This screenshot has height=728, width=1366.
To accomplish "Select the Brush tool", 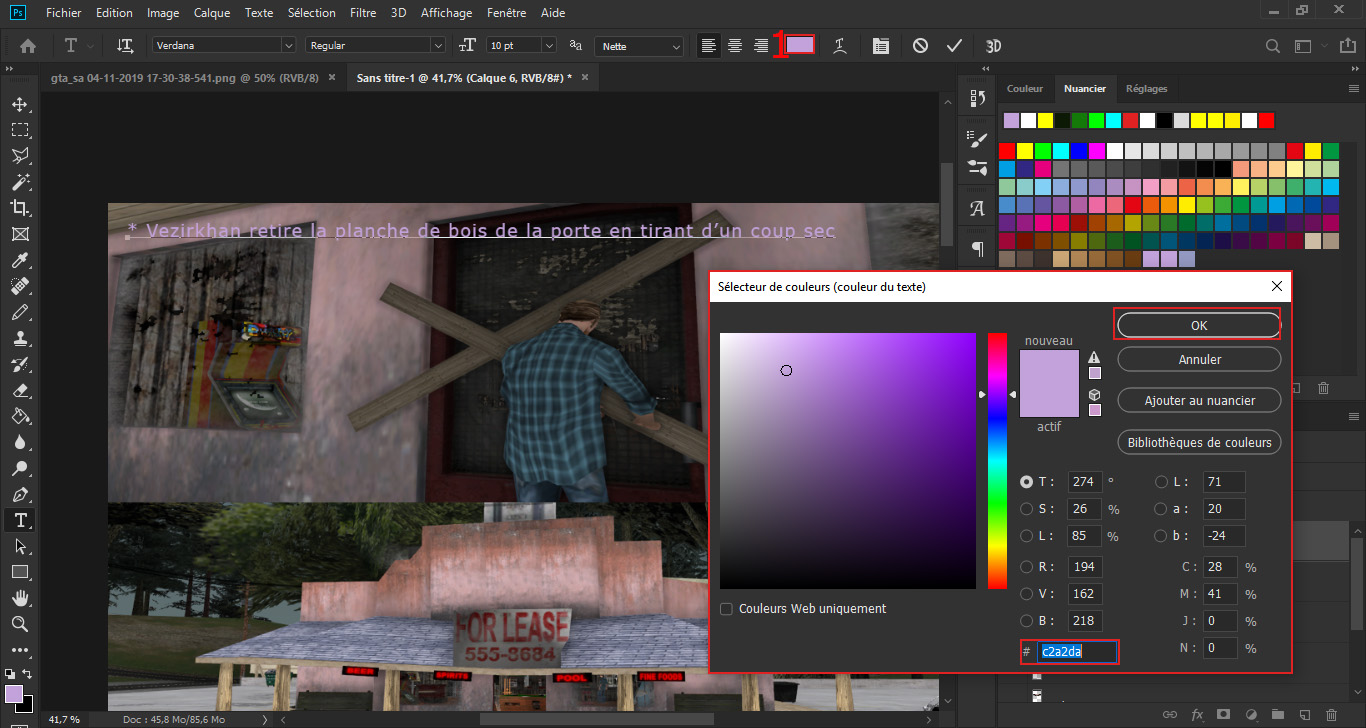I will point(19,312).
